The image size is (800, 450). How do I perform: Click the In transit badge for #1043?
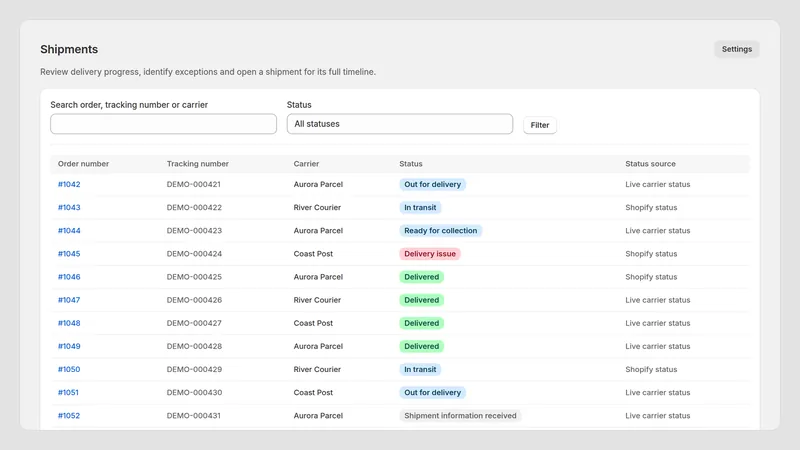click(420, 208)
